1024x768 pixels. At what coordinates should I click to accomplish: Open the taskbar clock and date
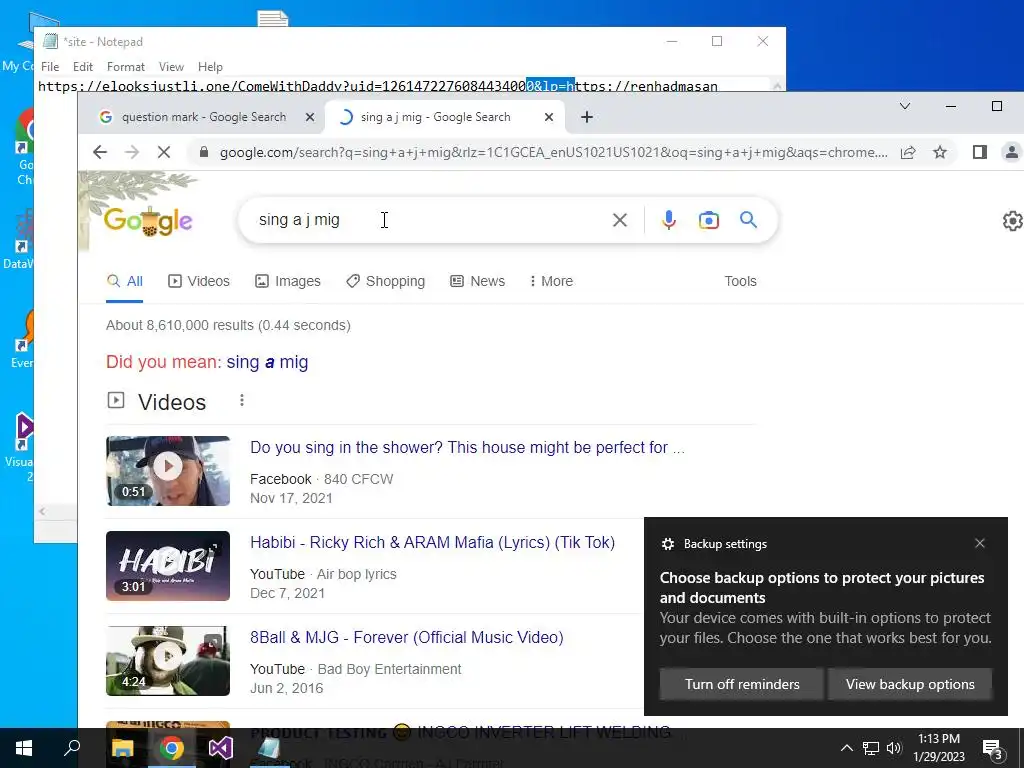[x=938, y=748]
